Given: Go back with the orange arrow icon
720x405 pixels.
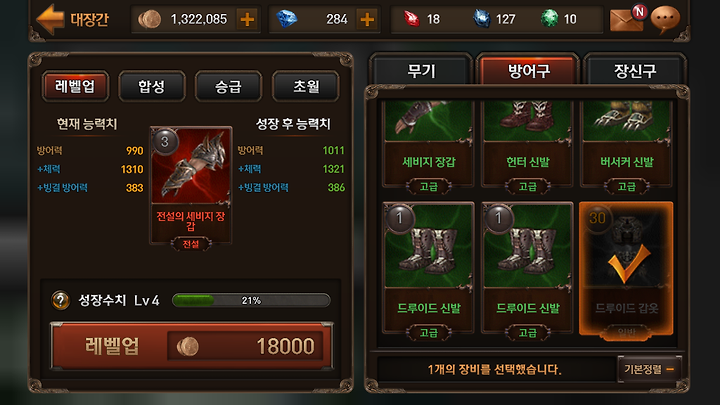Looking at the screenshot, I should [x=50, y=19].
